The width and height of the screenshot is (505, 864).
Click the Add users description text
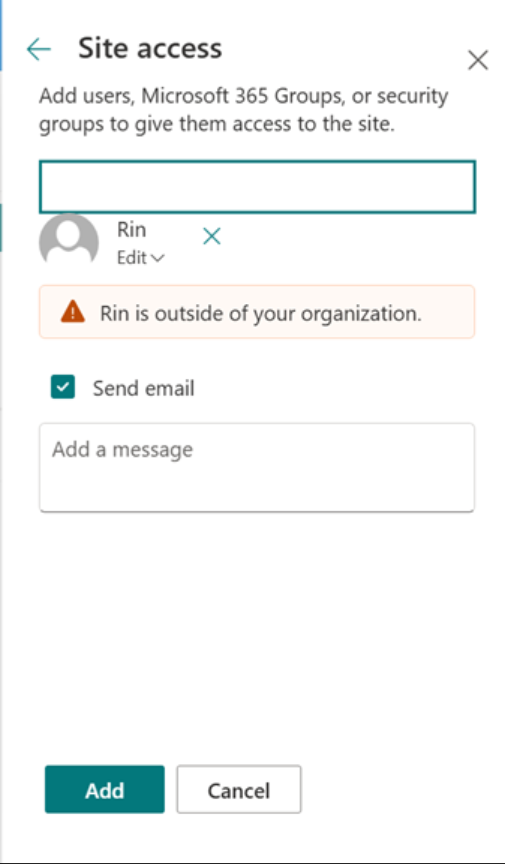[243, 110]
